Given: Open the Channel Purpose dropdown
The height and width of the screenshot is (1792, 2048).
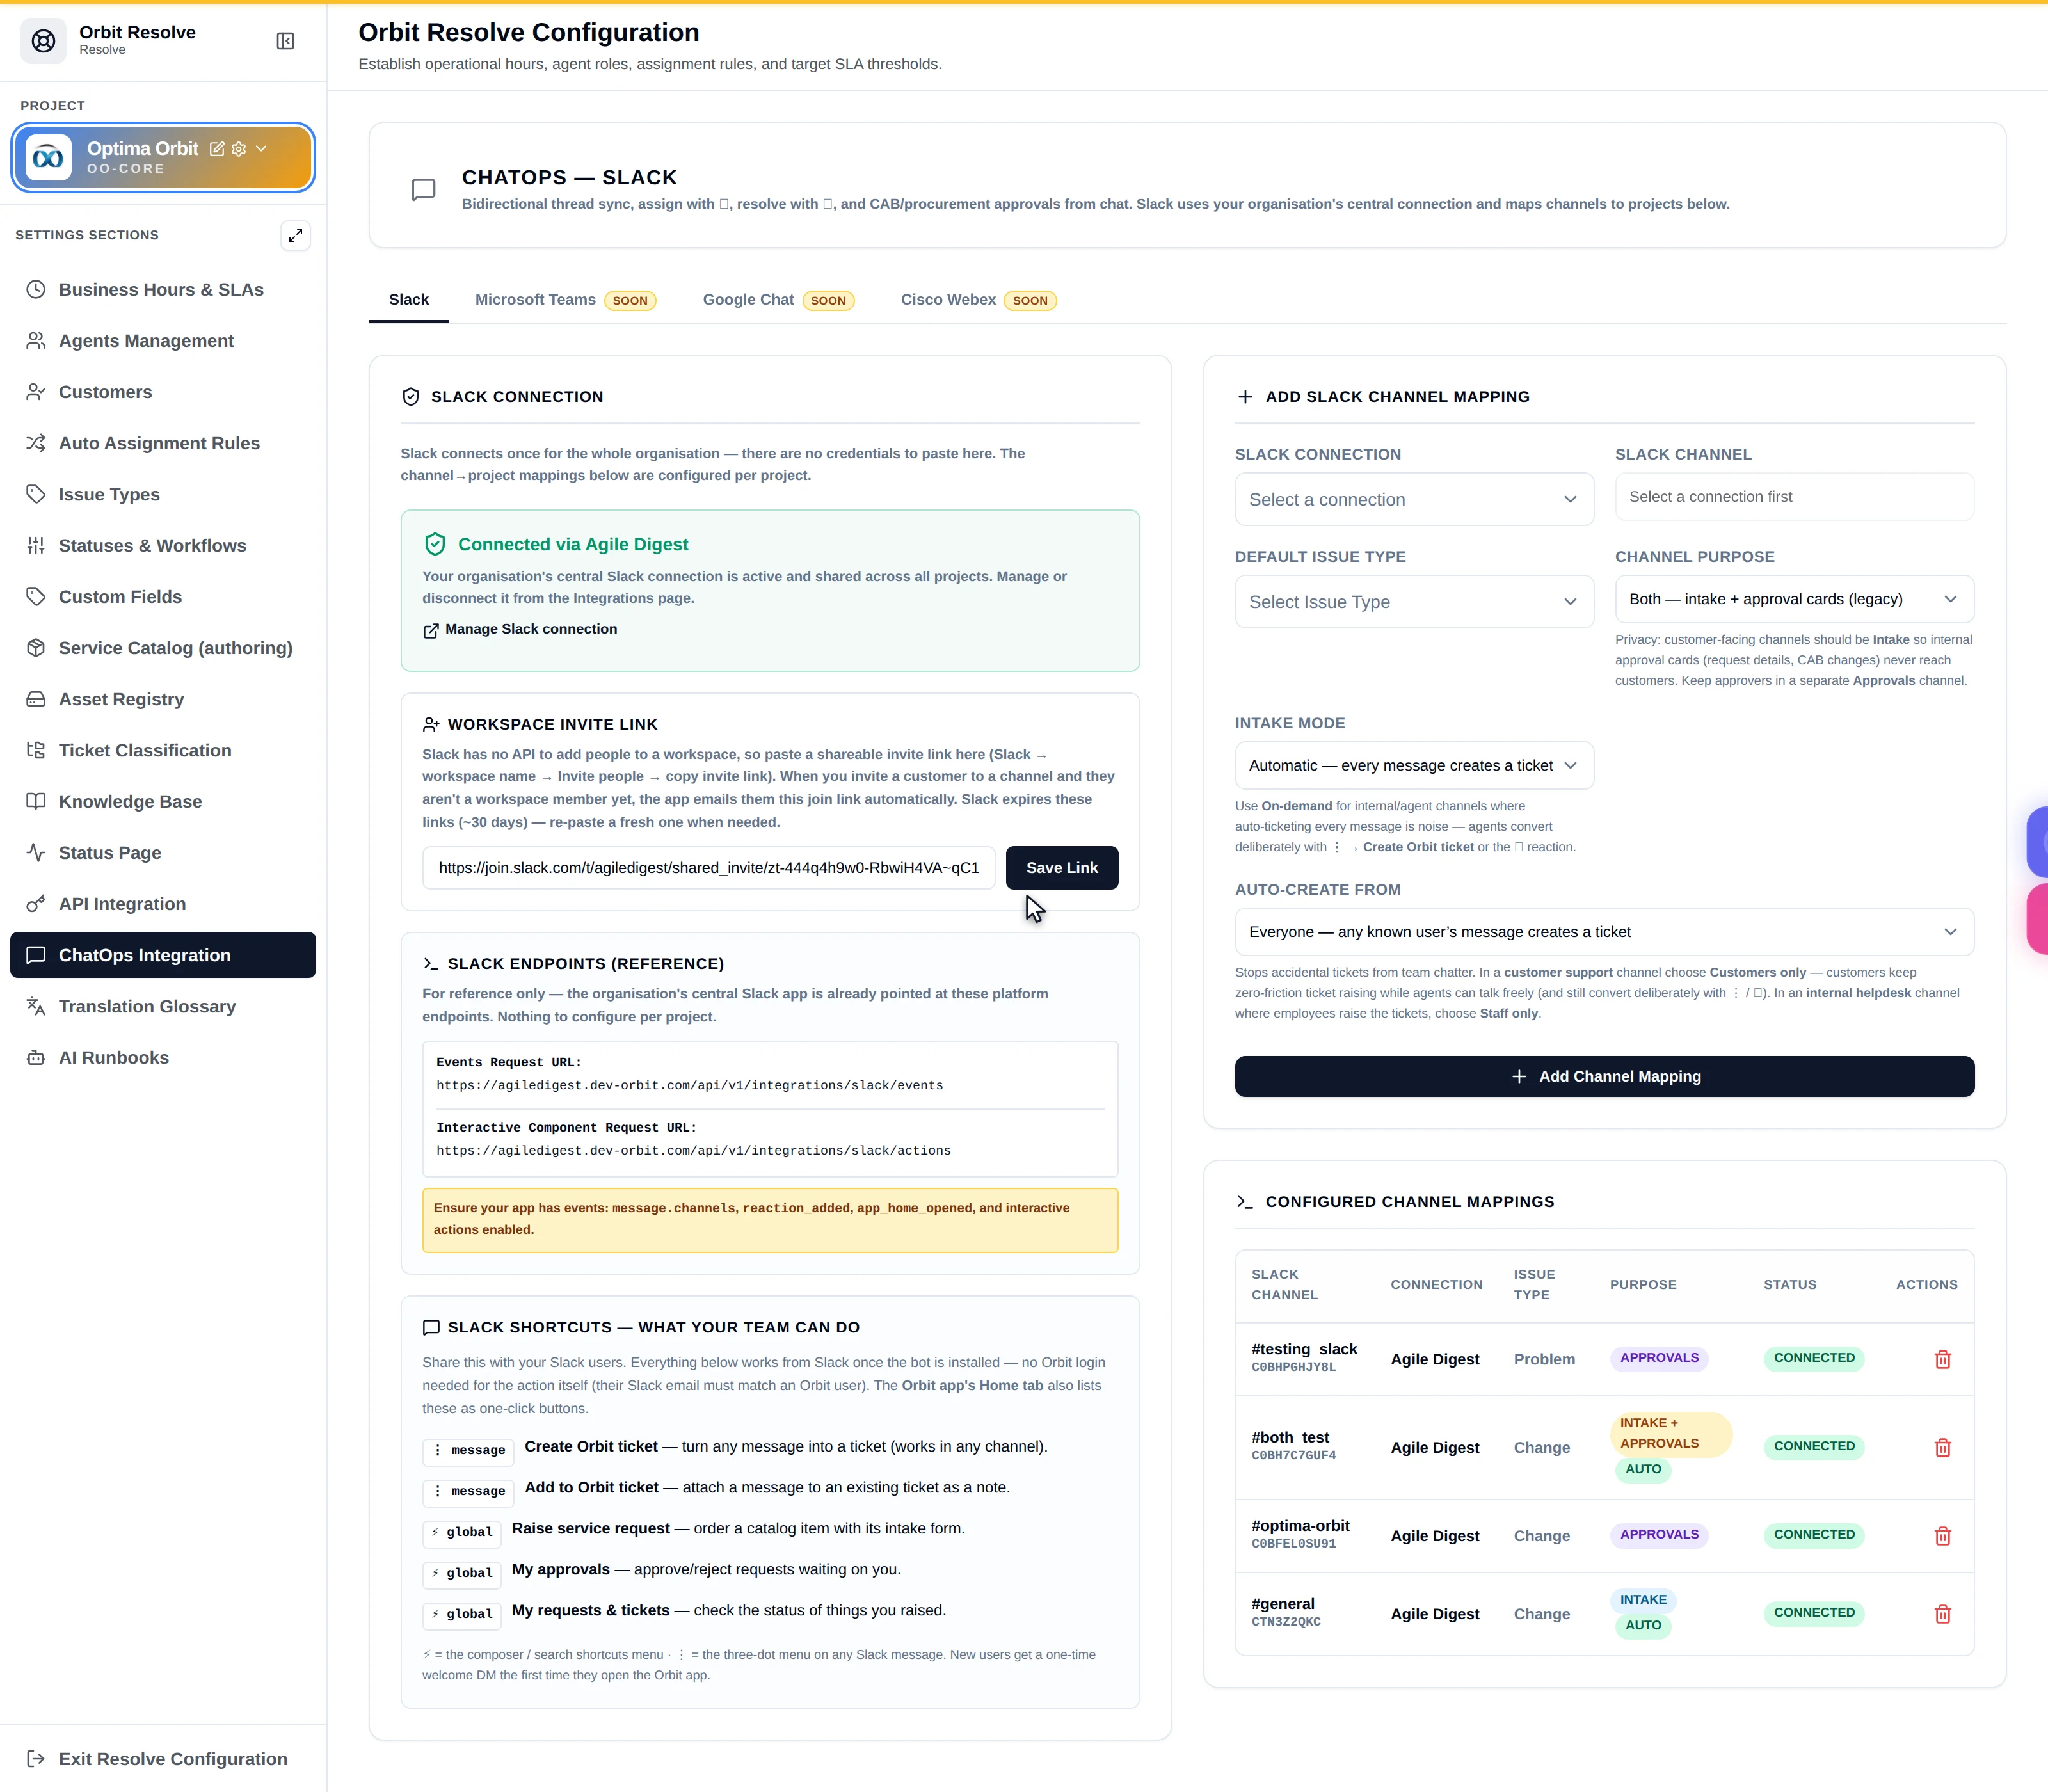Looking at the screenshot, I should click(1794, 599).
